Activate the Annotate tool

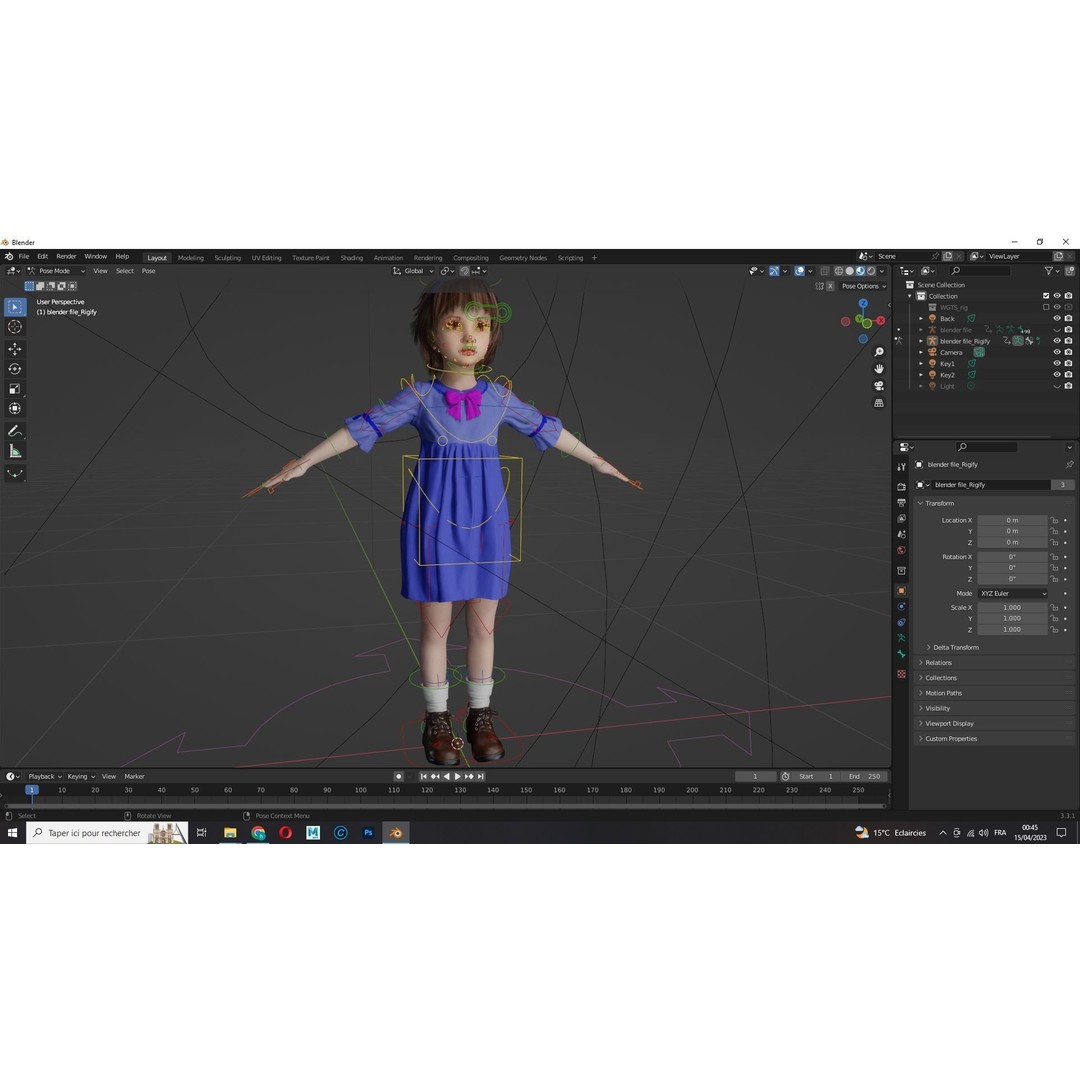pos(14,431)
